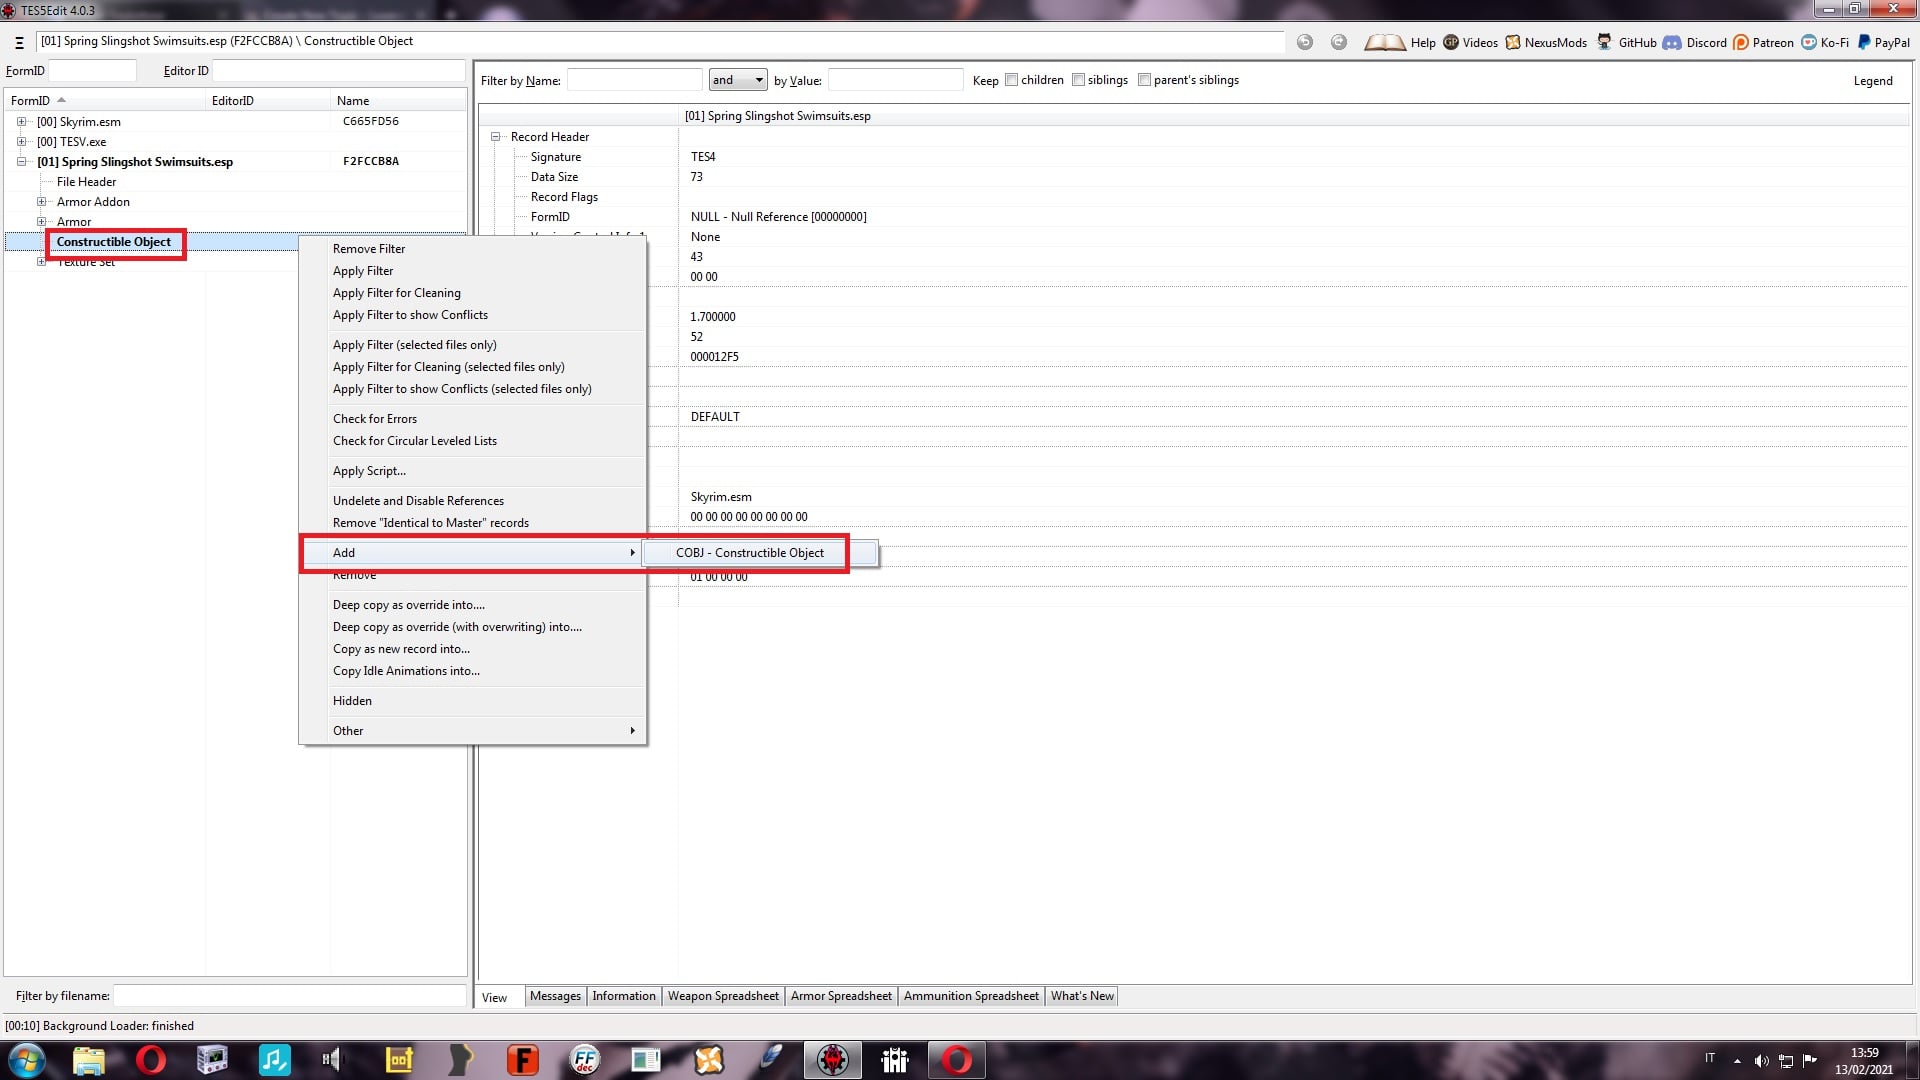Open the What's New tab
This screenshot has width=1920, height=1080.
pyautogui.click(x=1082, y=996)
